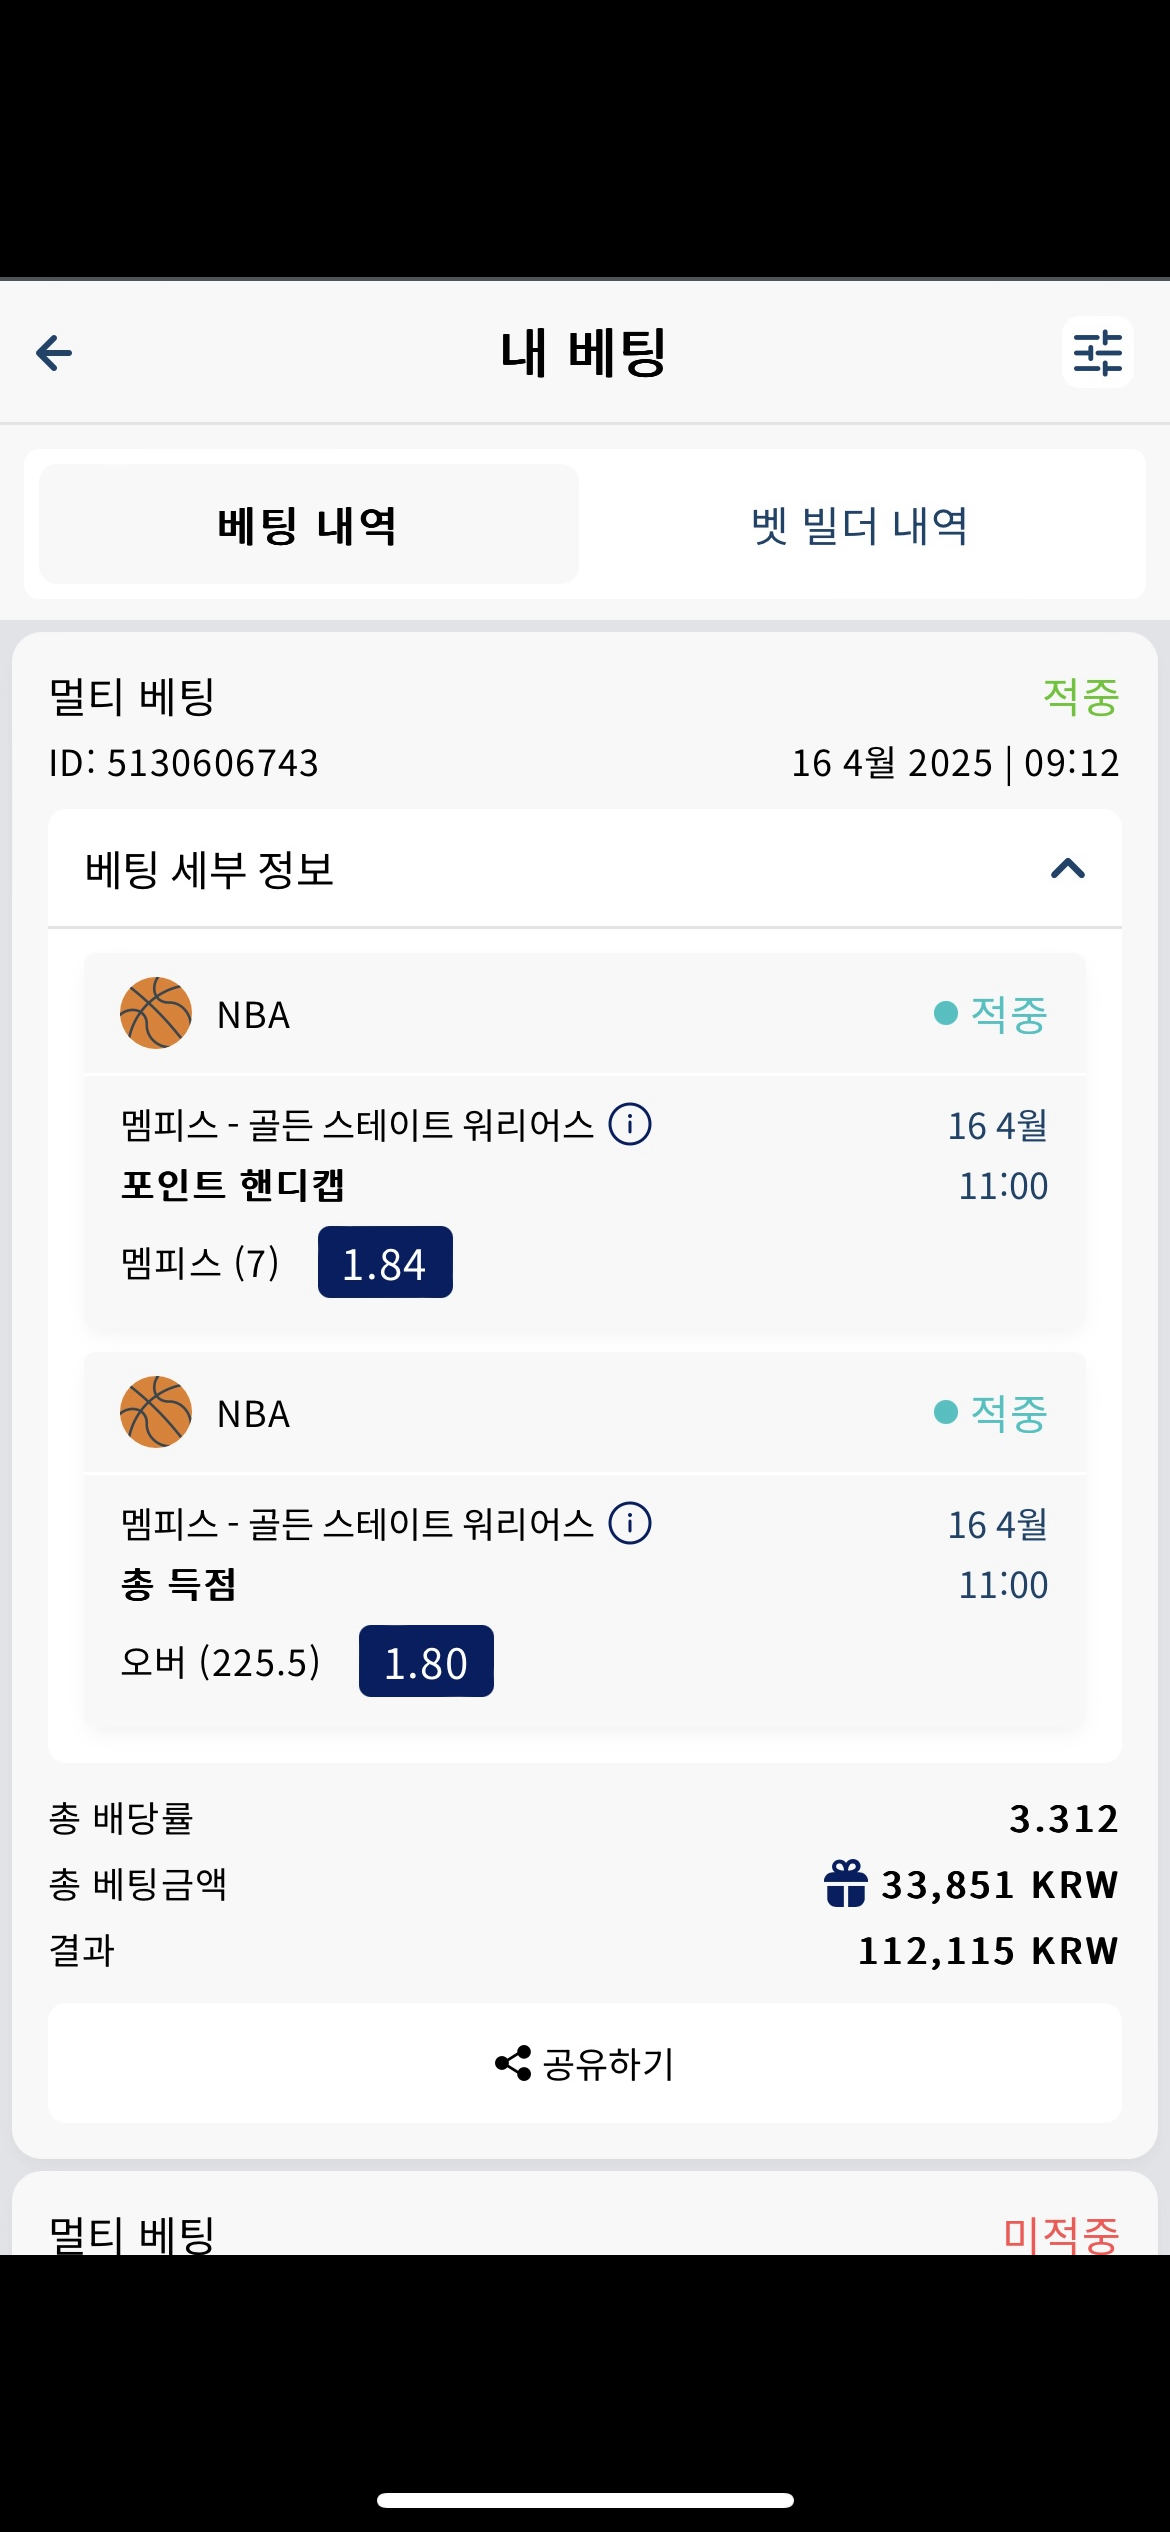Tap the first NBA basketball icon
The width and height of the screenshot is (1170, 2532).
point(156,1013)
